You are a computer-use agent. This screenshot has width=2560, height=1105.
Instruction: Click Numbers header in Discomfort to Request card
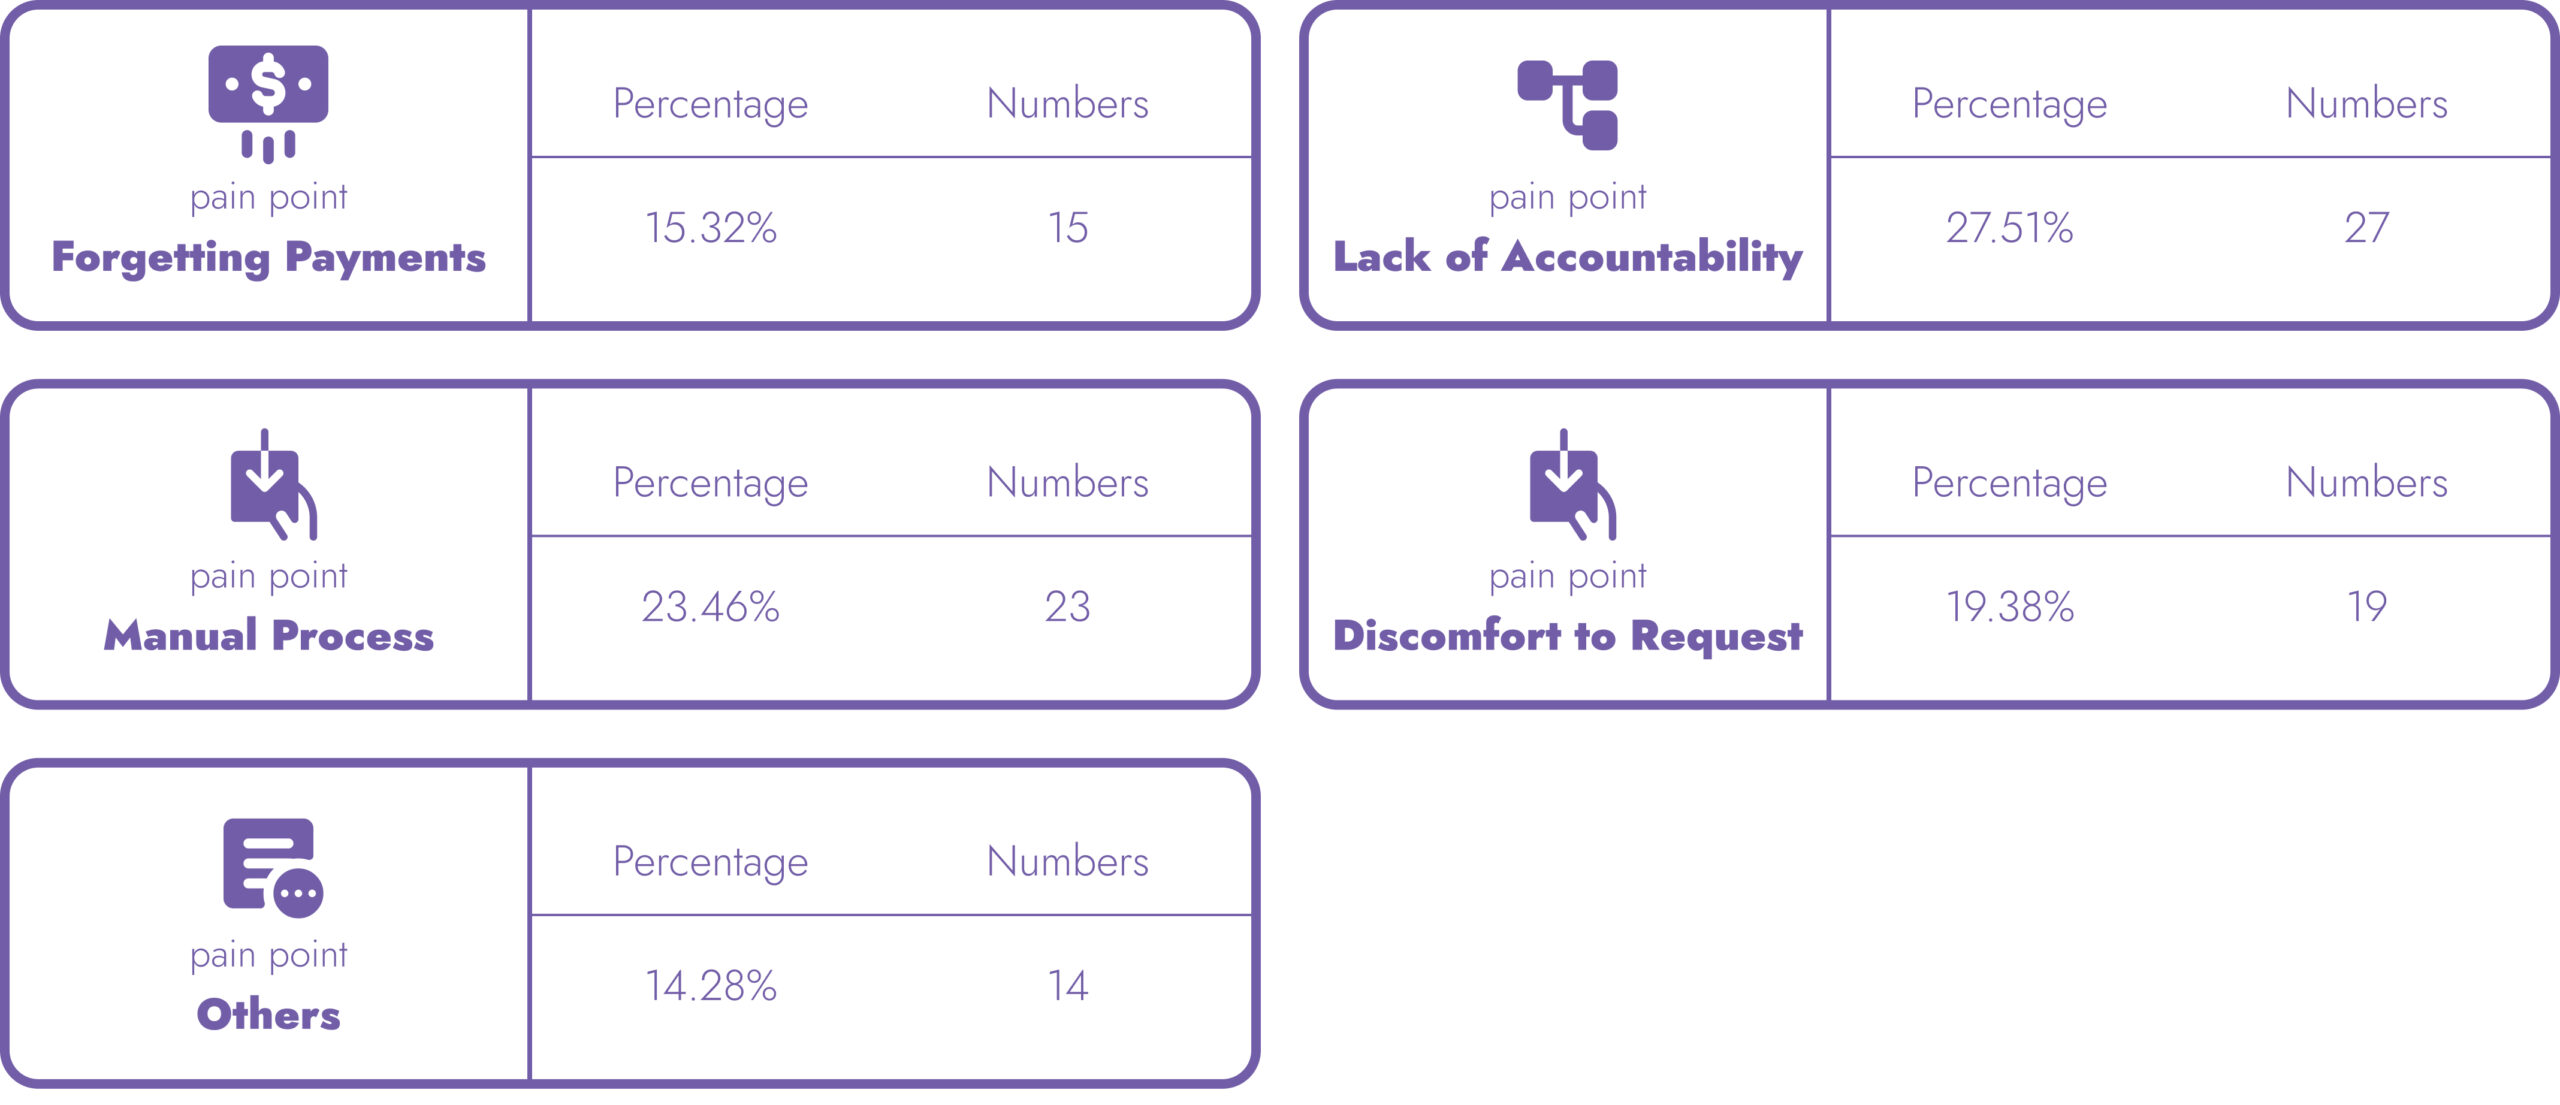coord(2366,483)
